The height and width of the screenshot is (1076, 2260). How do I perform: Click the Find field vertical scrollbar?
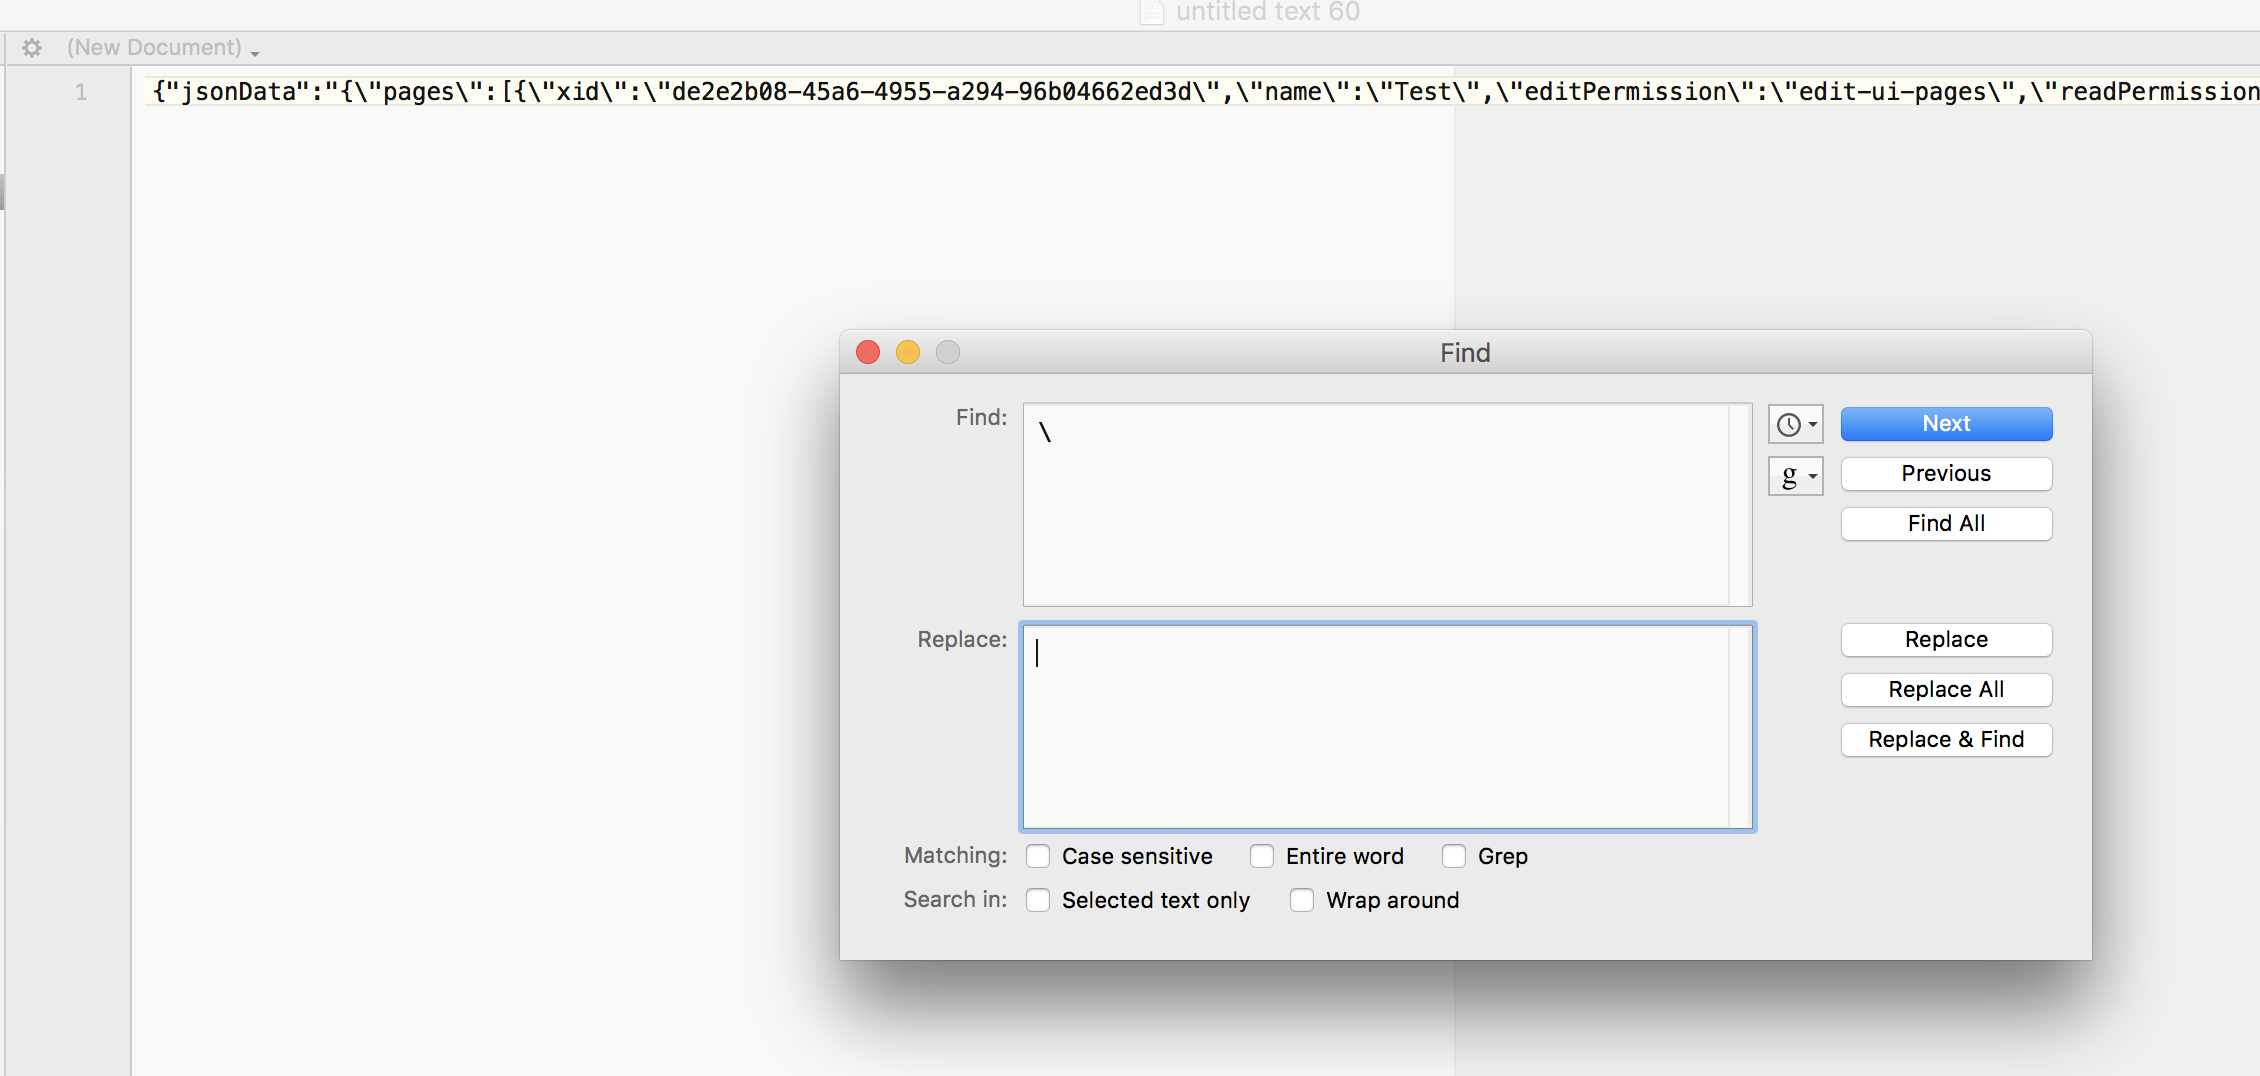point(1741,505)
